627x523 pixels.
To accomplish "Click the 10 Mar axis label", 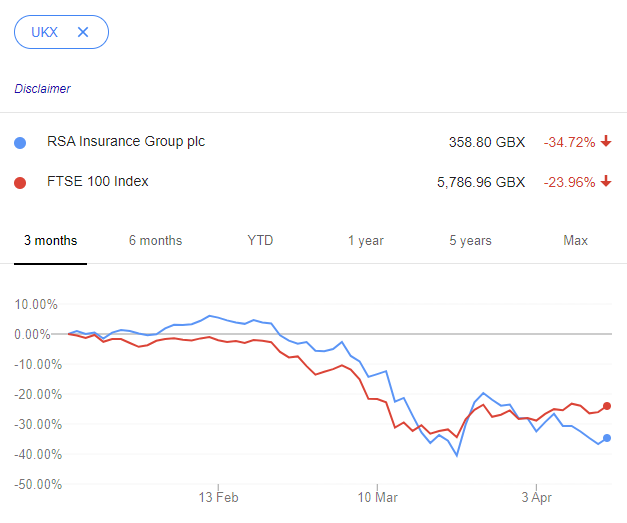I will tap(377, 497).
